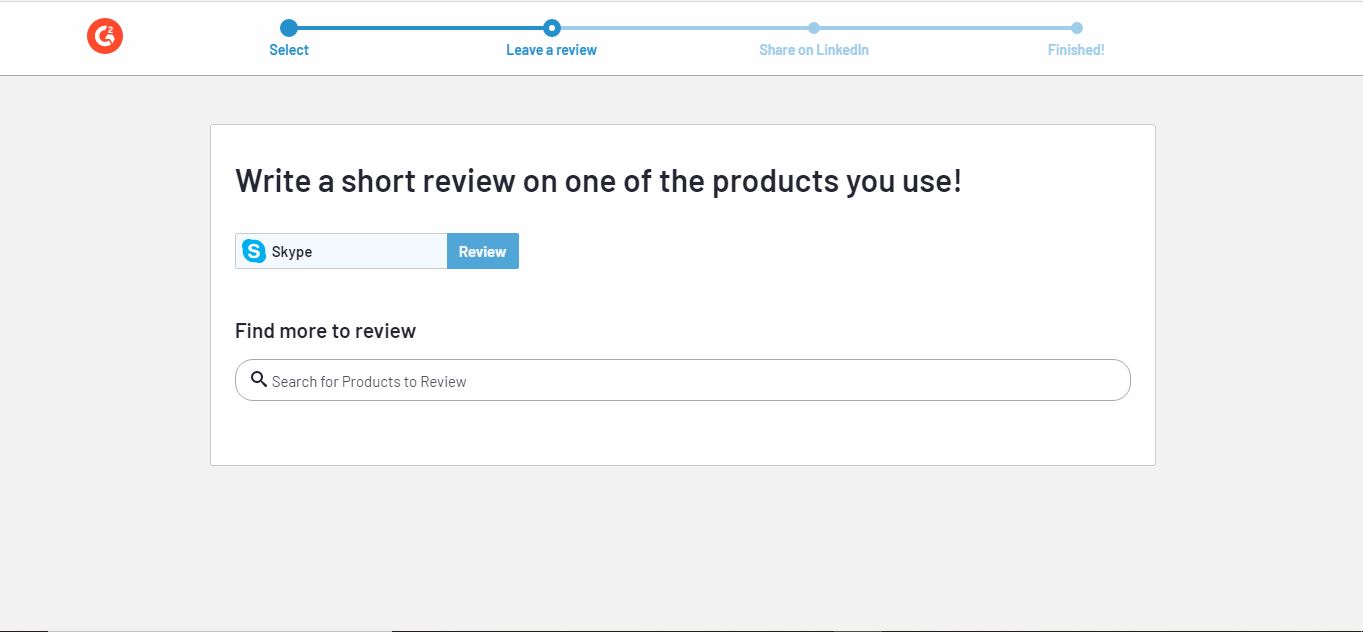The width and height of the screenshot is (1363, 632).
Task: Jump to the Finished! step label
Action: [x=1076, y=50]
